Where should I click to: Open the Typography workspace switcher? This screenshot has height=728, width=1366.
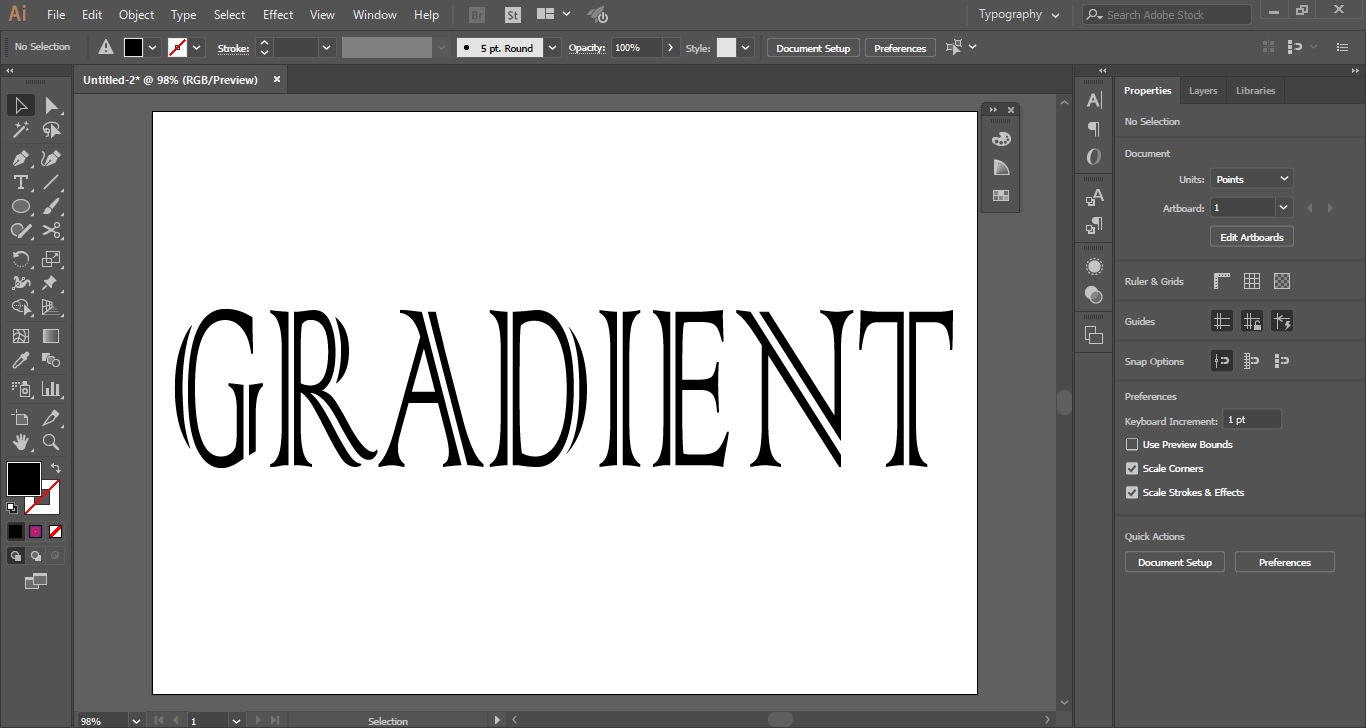1018,15
